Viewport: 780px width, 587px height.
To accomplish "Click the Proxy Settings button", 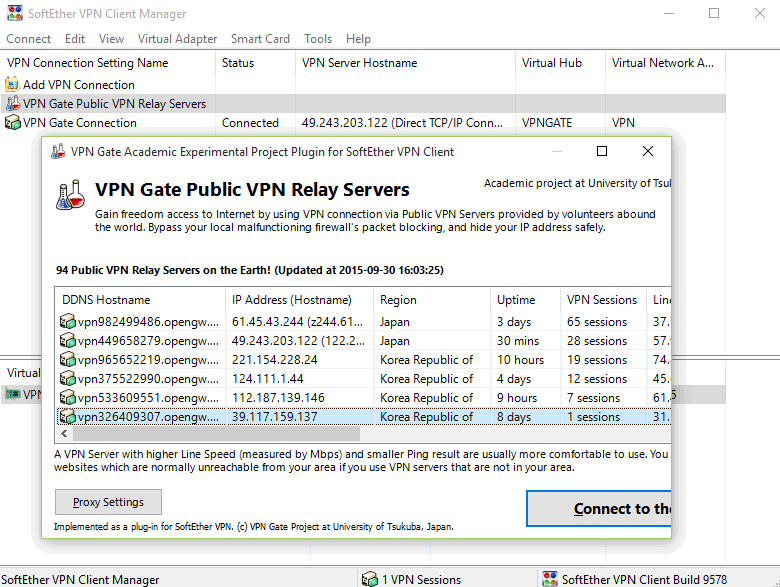I will point(108,502).
